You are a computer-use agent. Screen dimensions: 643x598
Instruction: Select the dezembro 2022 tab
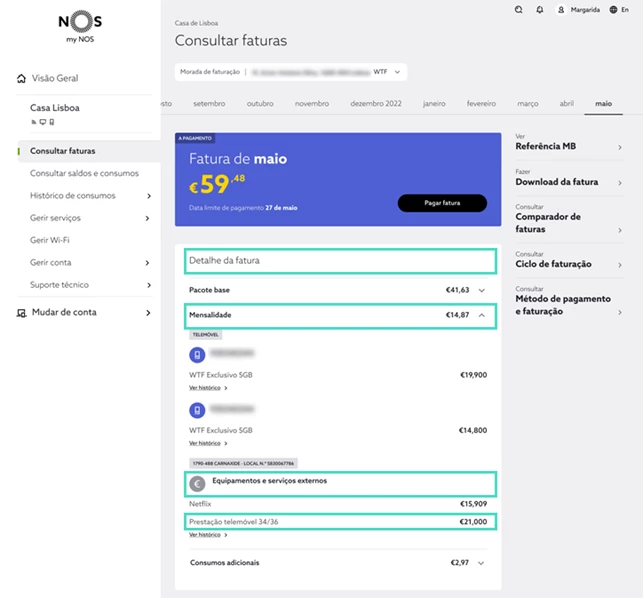tap(376, 104)
